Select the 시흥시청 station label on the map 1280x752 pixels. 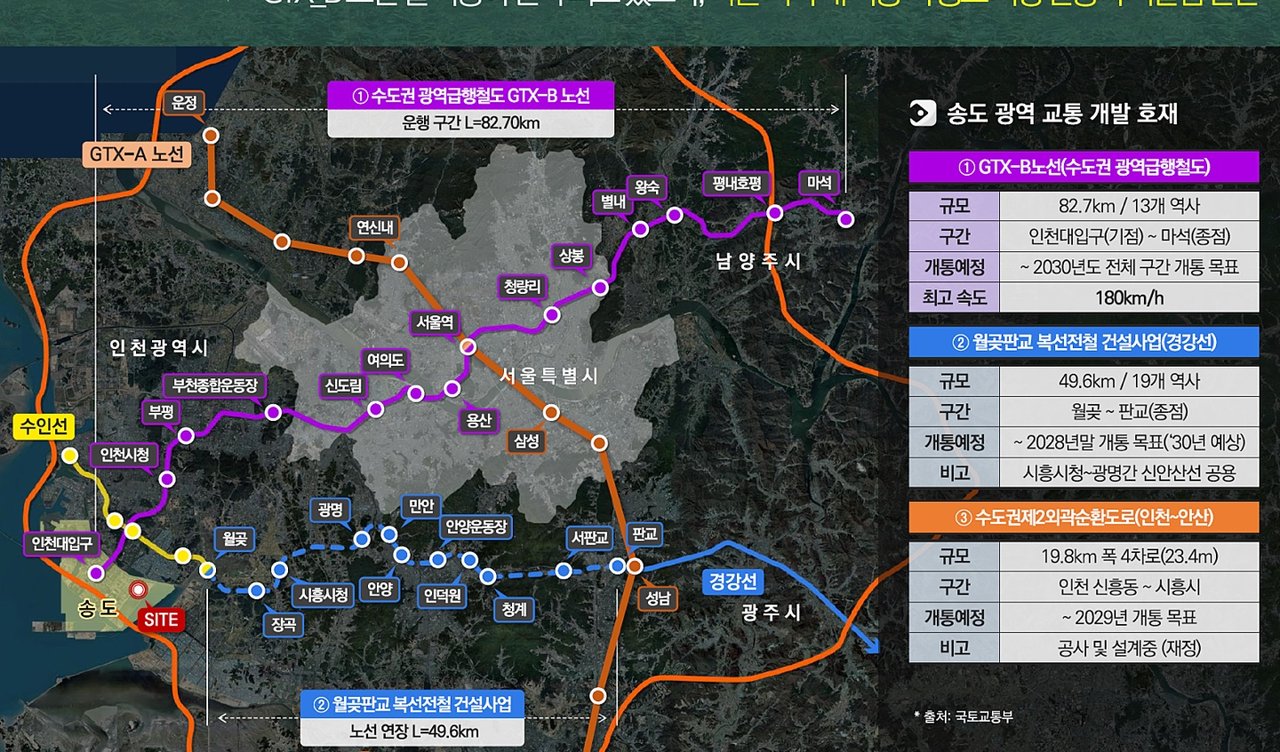click(324, 594)
